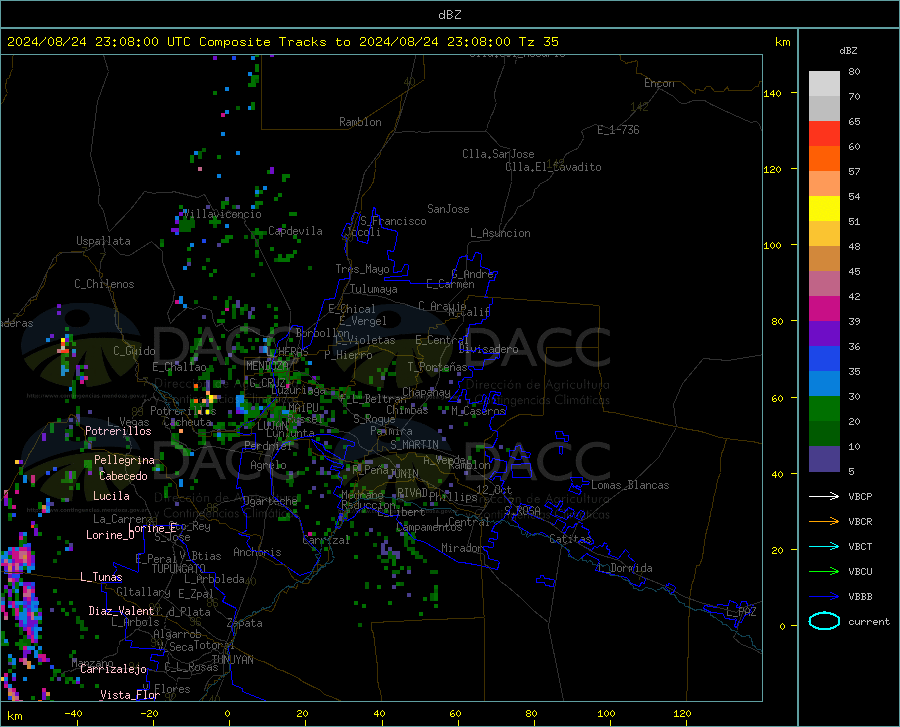Click the Ramblon label near top
Viewport: 900px width, 727px height.
point(360,122)
